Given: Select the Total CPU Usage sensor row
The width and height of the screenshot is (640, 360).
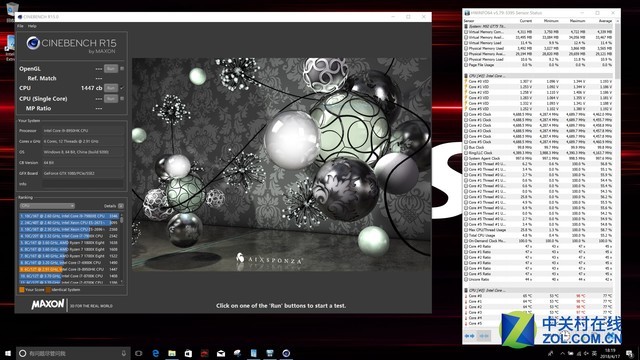Looking at the screenshot, I should pyautogui.click(x=538, y=236).
